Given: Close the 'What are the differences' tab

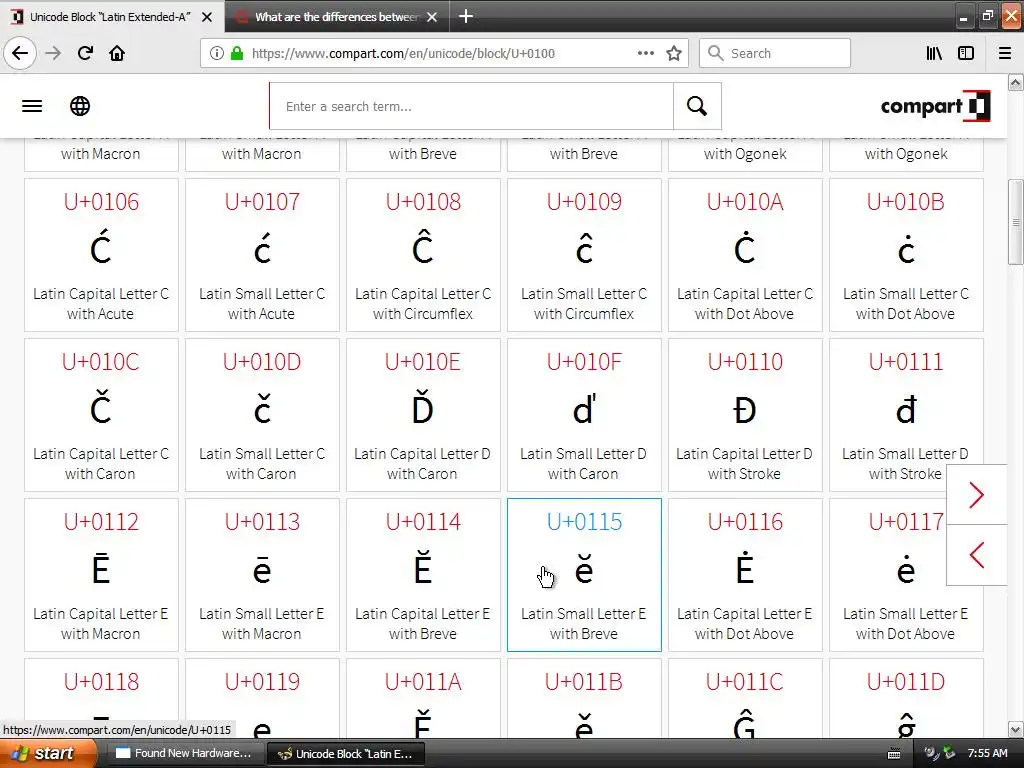Looking at the screenshot, I should (x=432, y=17).
